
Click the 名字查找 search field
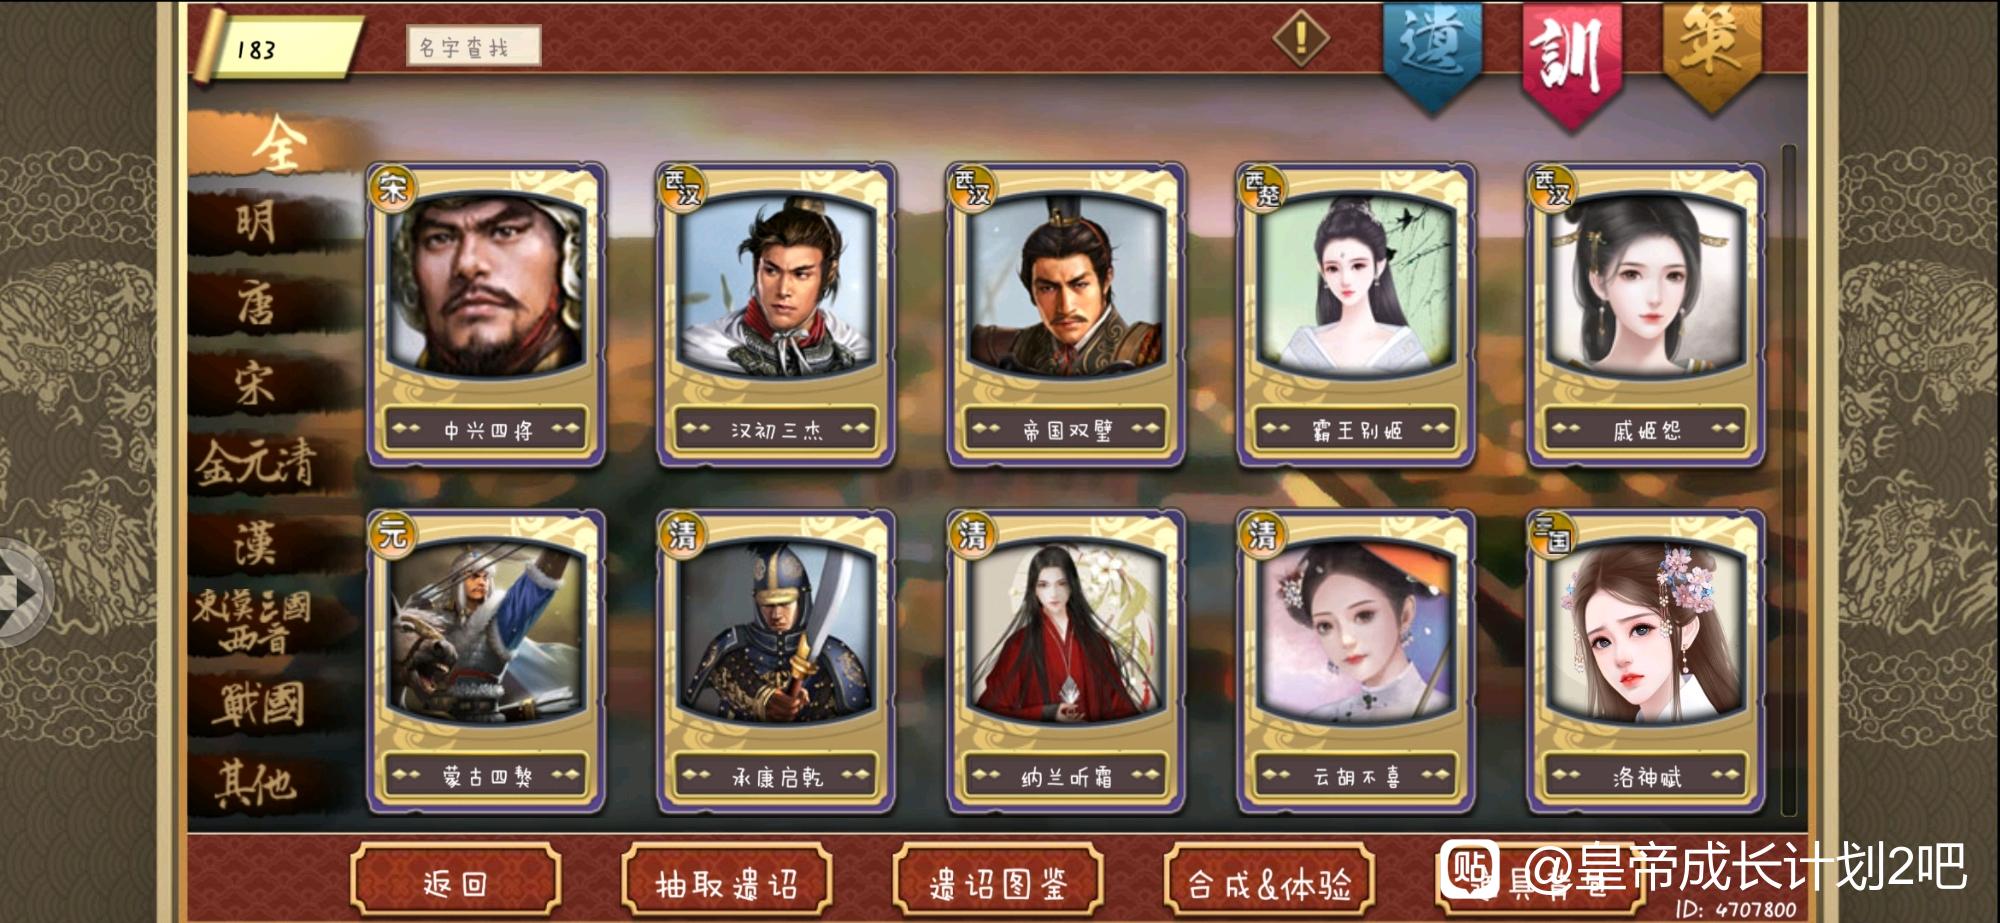coord(473,46)
